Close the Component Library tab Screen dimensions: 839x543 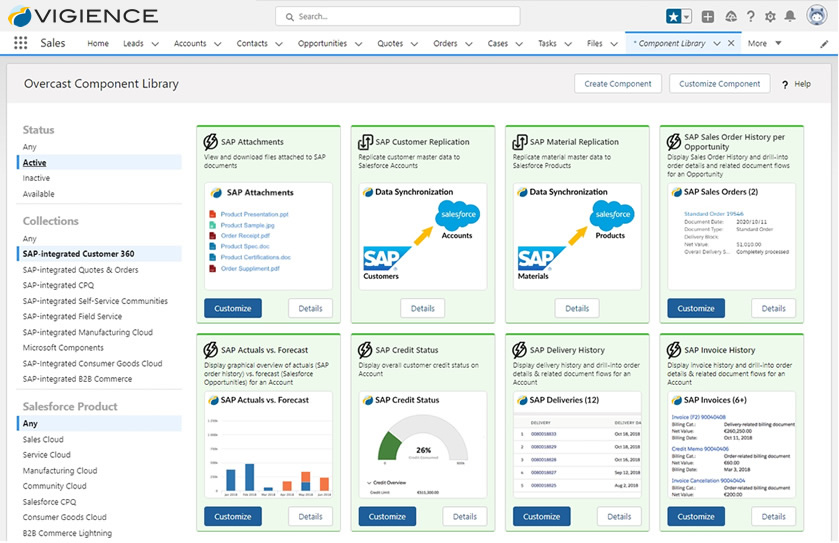pos(731,43)
